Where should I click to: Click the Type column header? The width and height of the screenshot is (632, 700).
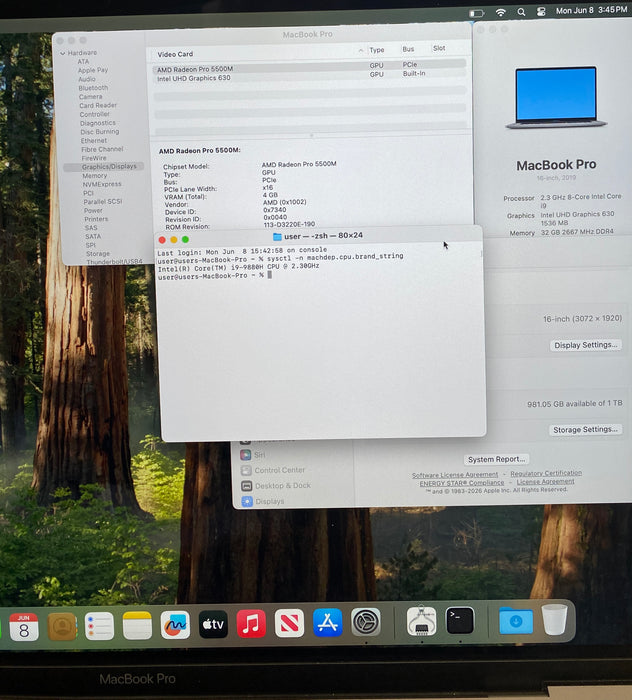click(x=377, y=50)
